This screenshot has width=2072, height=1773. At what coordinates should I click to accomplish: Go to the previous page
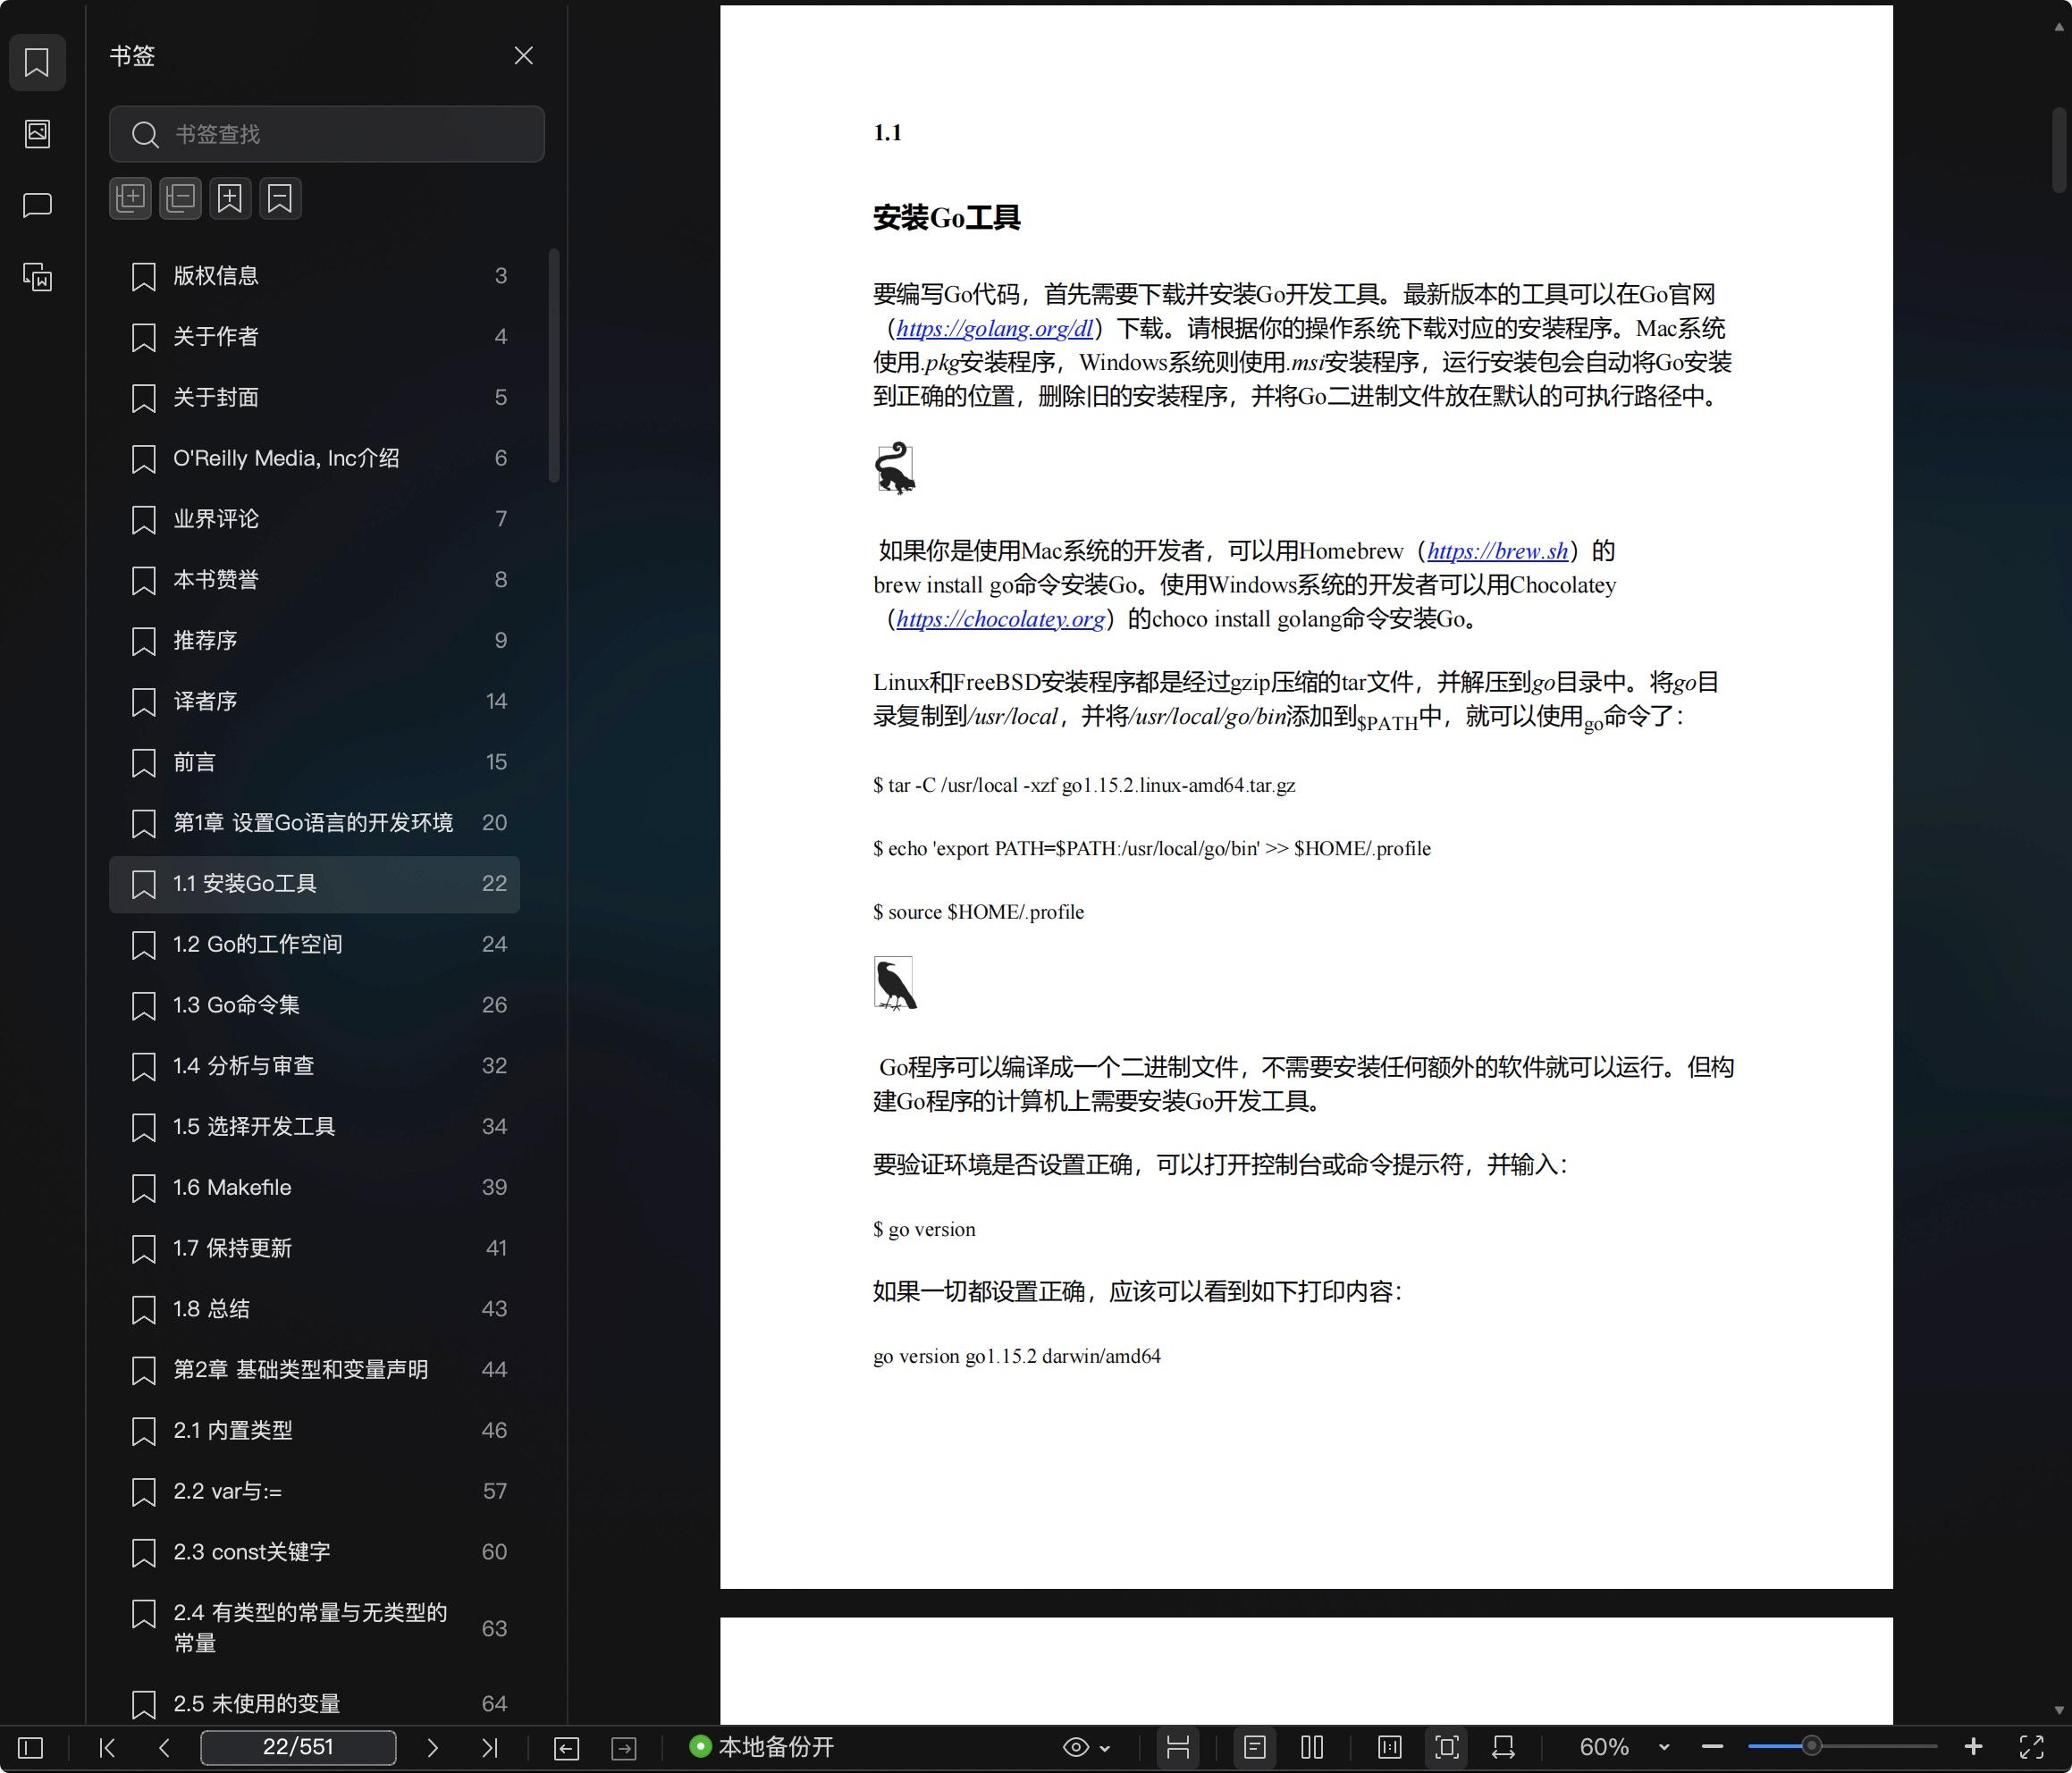point(165,1747)
